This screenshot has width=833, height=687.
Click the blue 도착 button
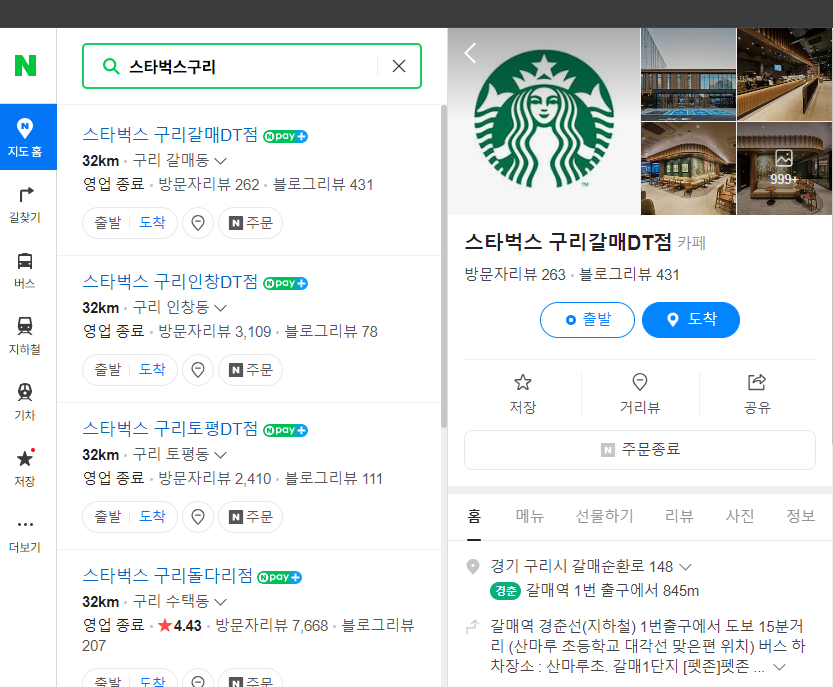[690, 320]
